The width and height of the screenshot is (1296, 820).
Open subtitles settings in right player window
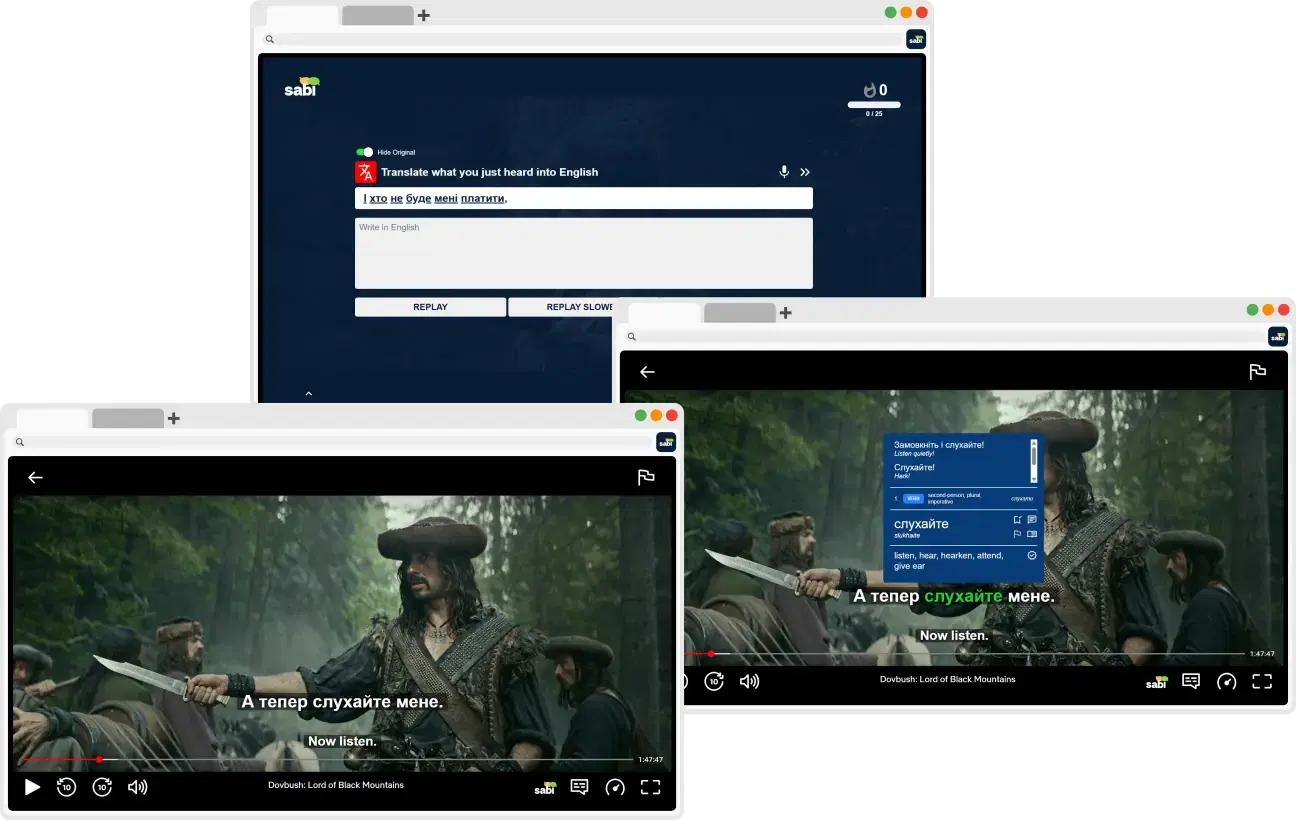(x=1191, y=681)
